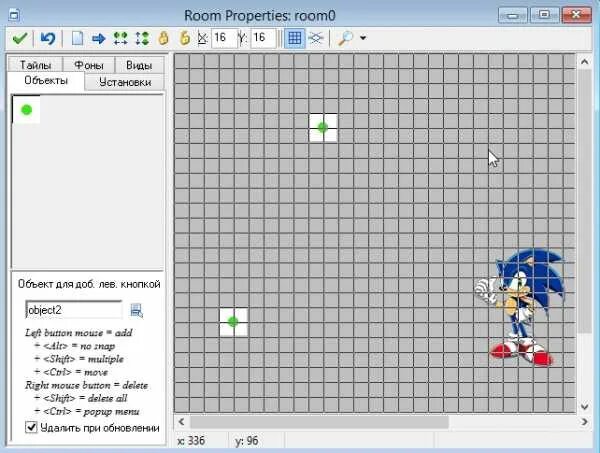Switch to the Виды tab
600x453 pixels.
(x=139, y=65)
